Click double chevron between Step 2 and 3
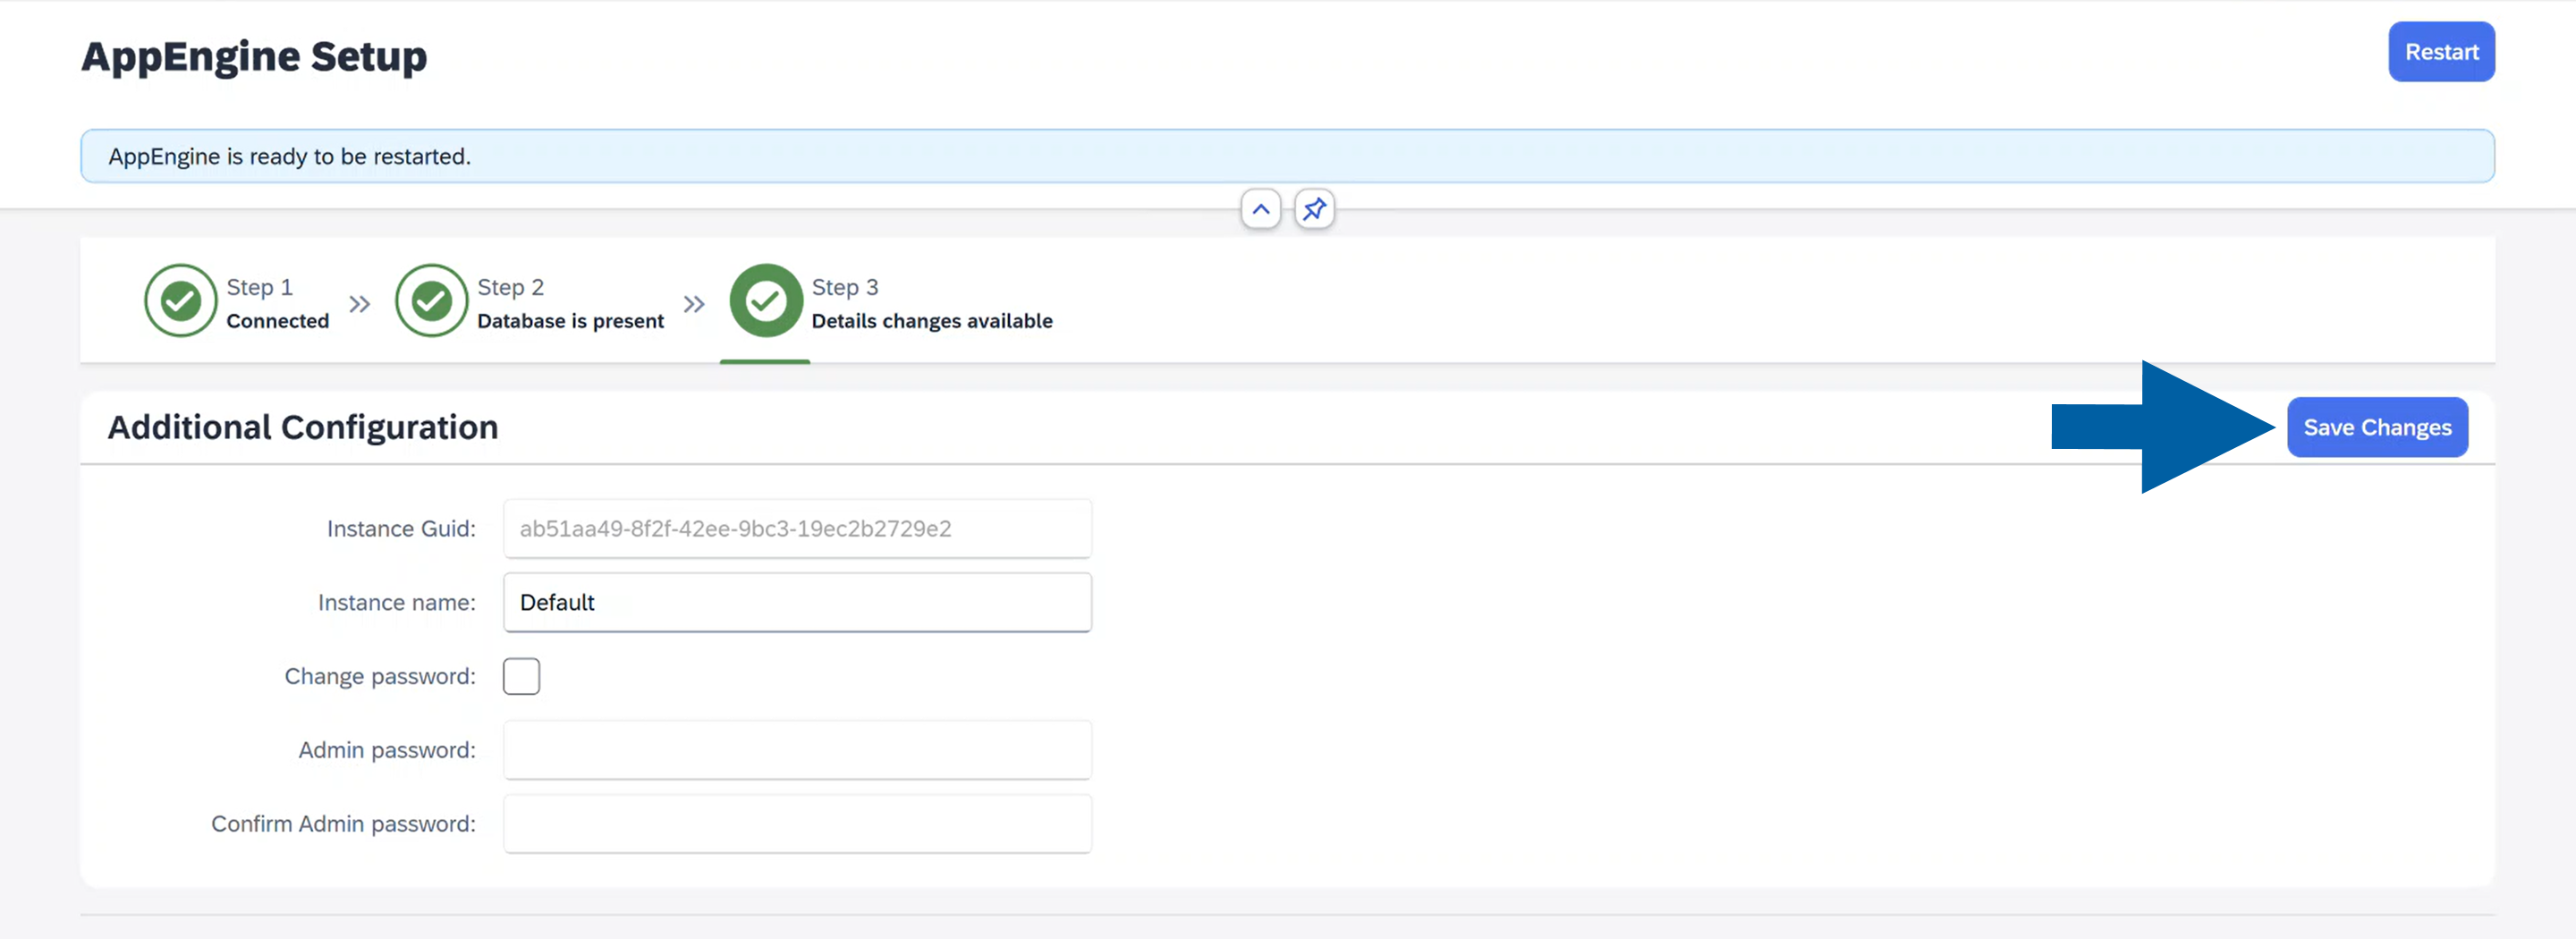The height and width of the screenshot is (939, 2576). (x=694, y=304)
